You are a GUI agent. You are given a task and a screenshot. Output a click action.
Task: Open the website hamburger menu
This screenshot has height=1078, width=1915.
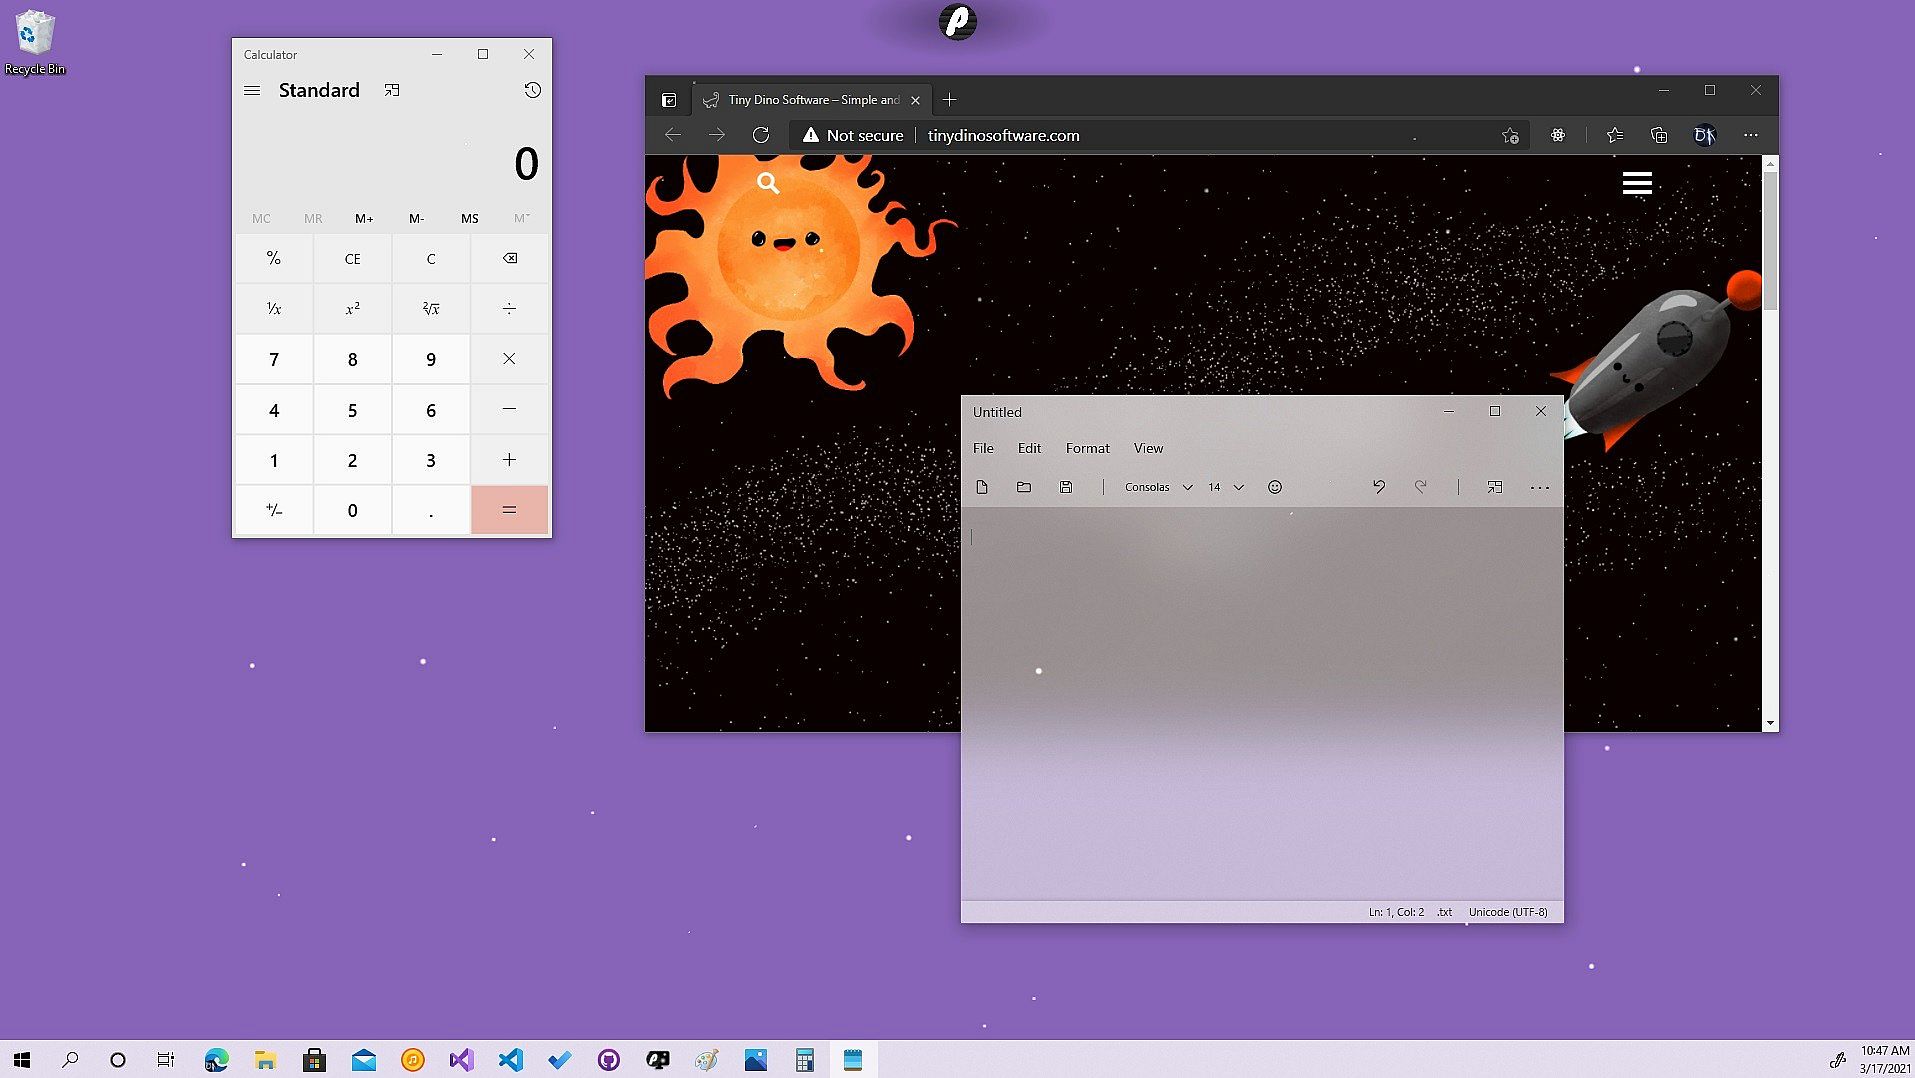(1636, 183)
